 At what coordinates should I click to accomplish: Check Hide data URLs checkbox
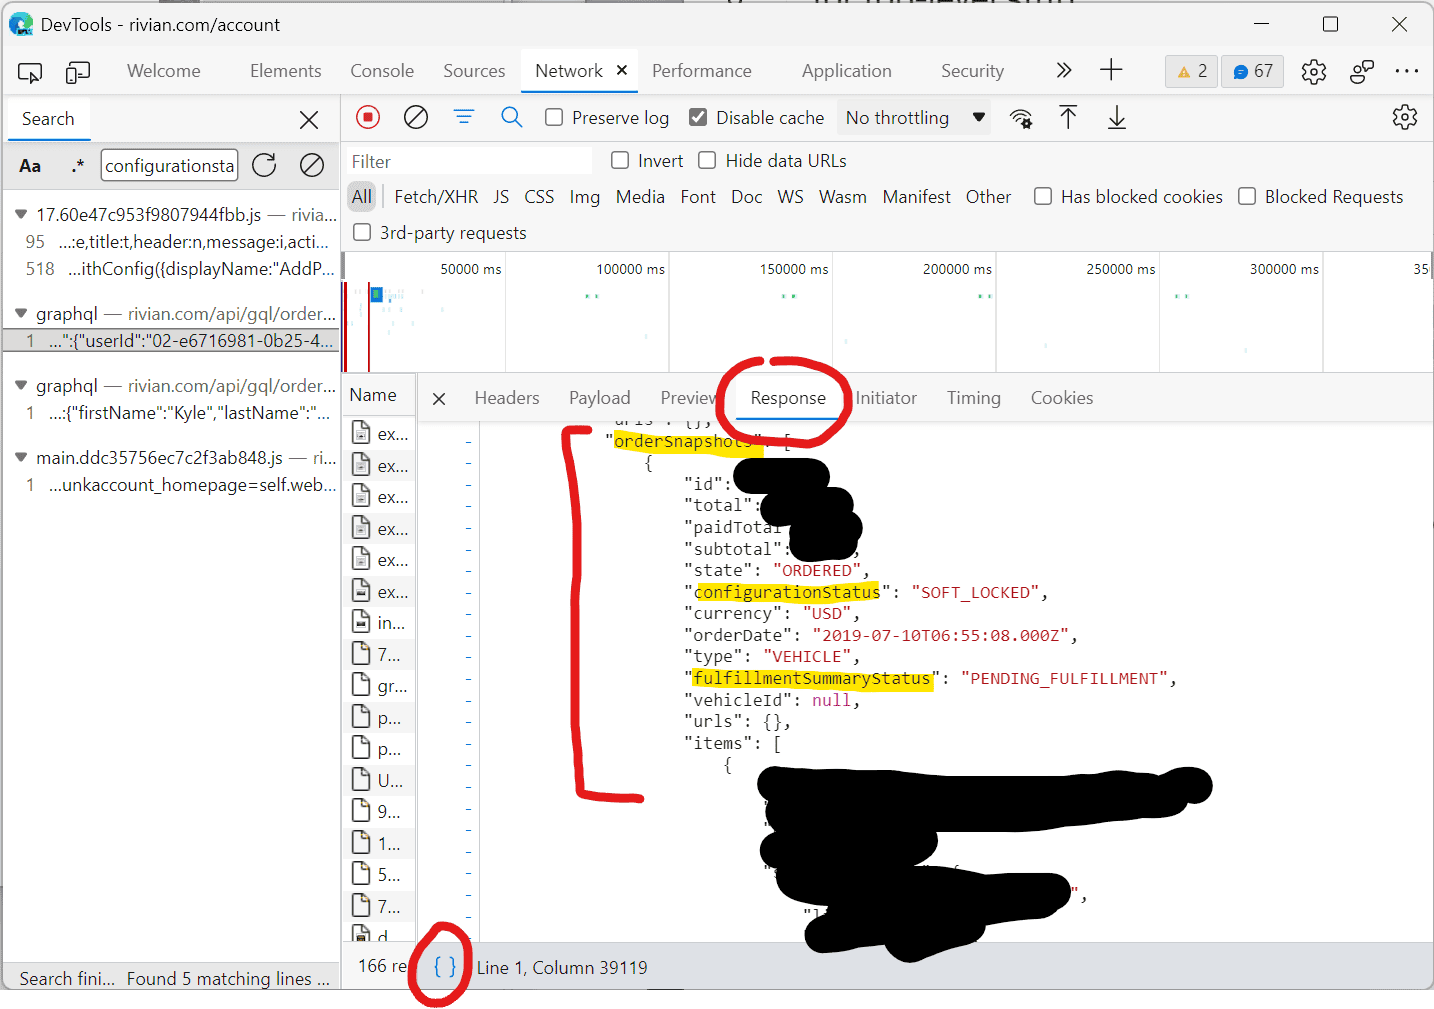point(707,160)
